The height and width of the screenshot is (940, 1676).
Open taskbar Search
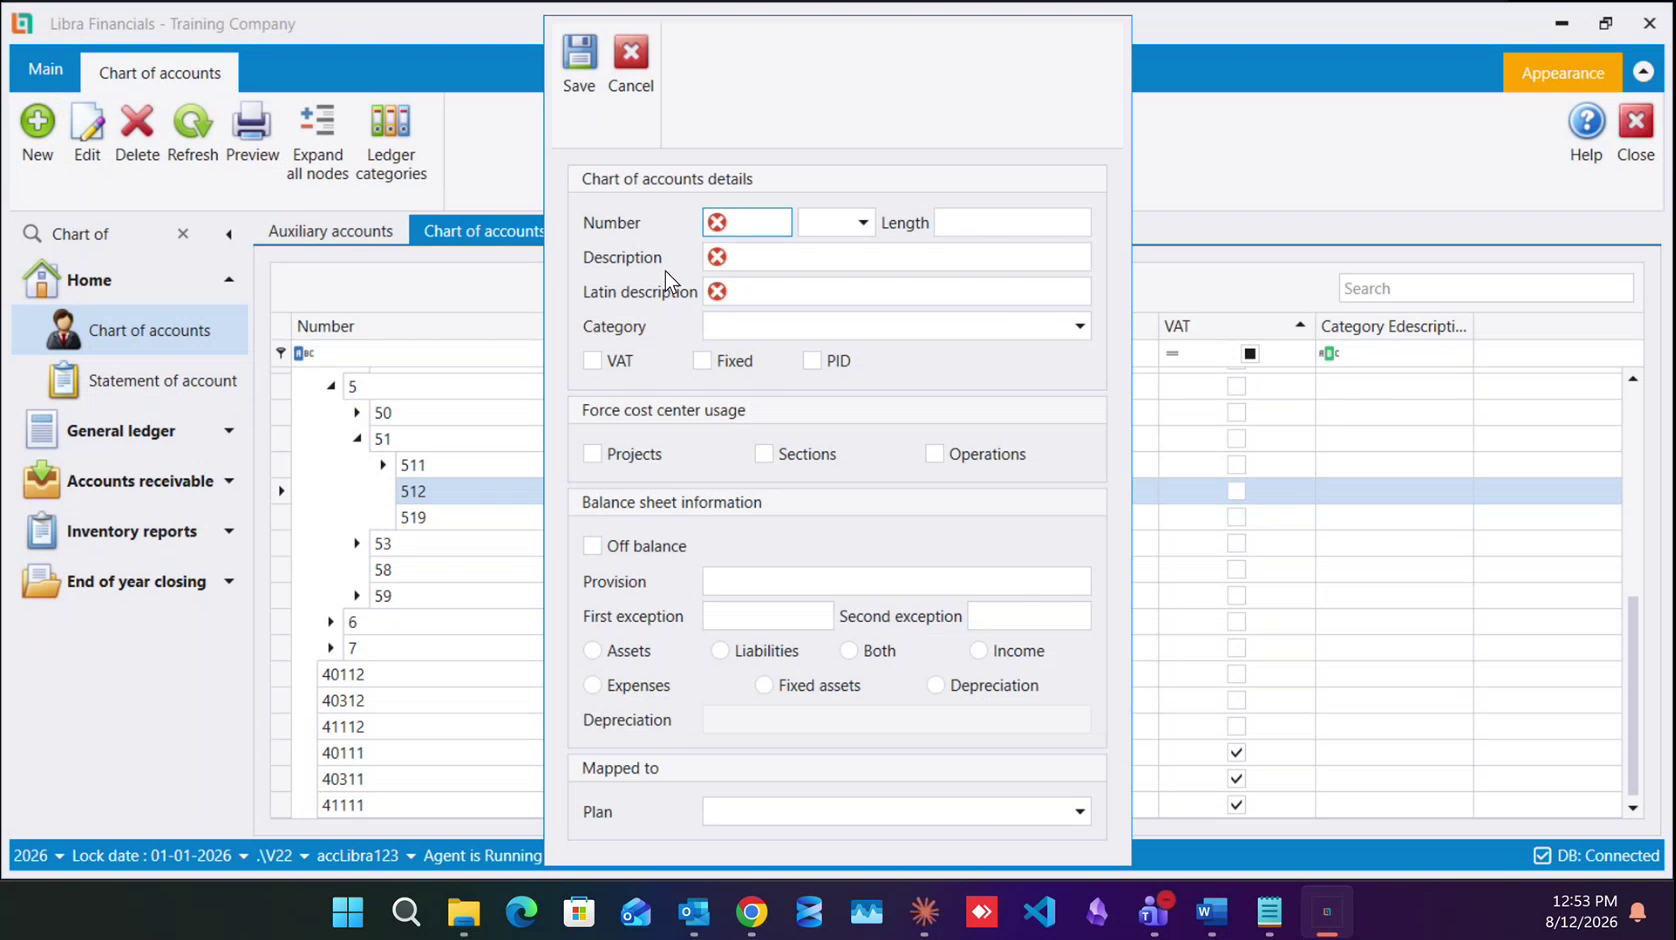click(x=406, y=912)
